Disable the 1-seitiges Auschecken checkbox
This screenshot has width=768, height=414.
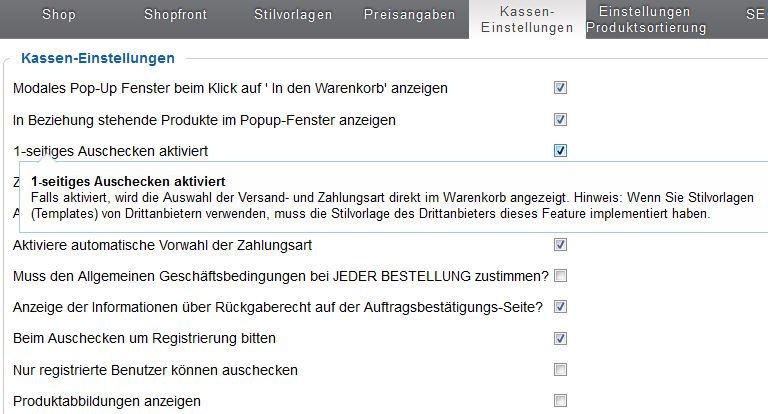[561, 151]
